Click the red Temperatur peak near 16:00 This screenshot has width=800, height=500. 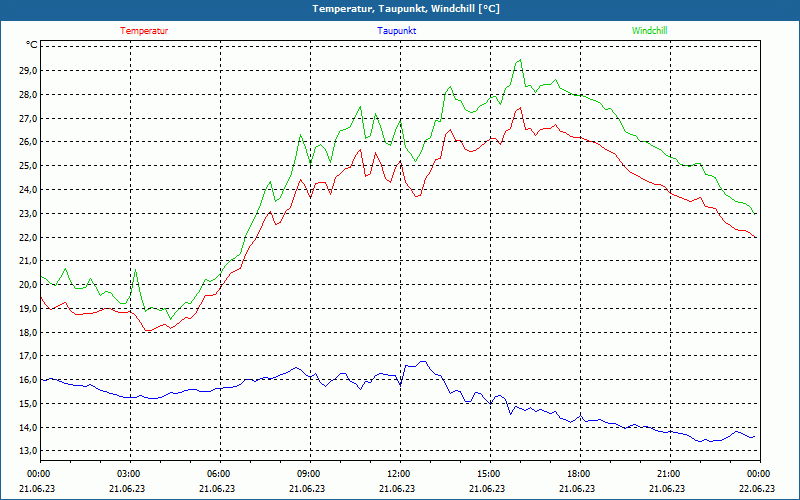[x=520, y=108]
